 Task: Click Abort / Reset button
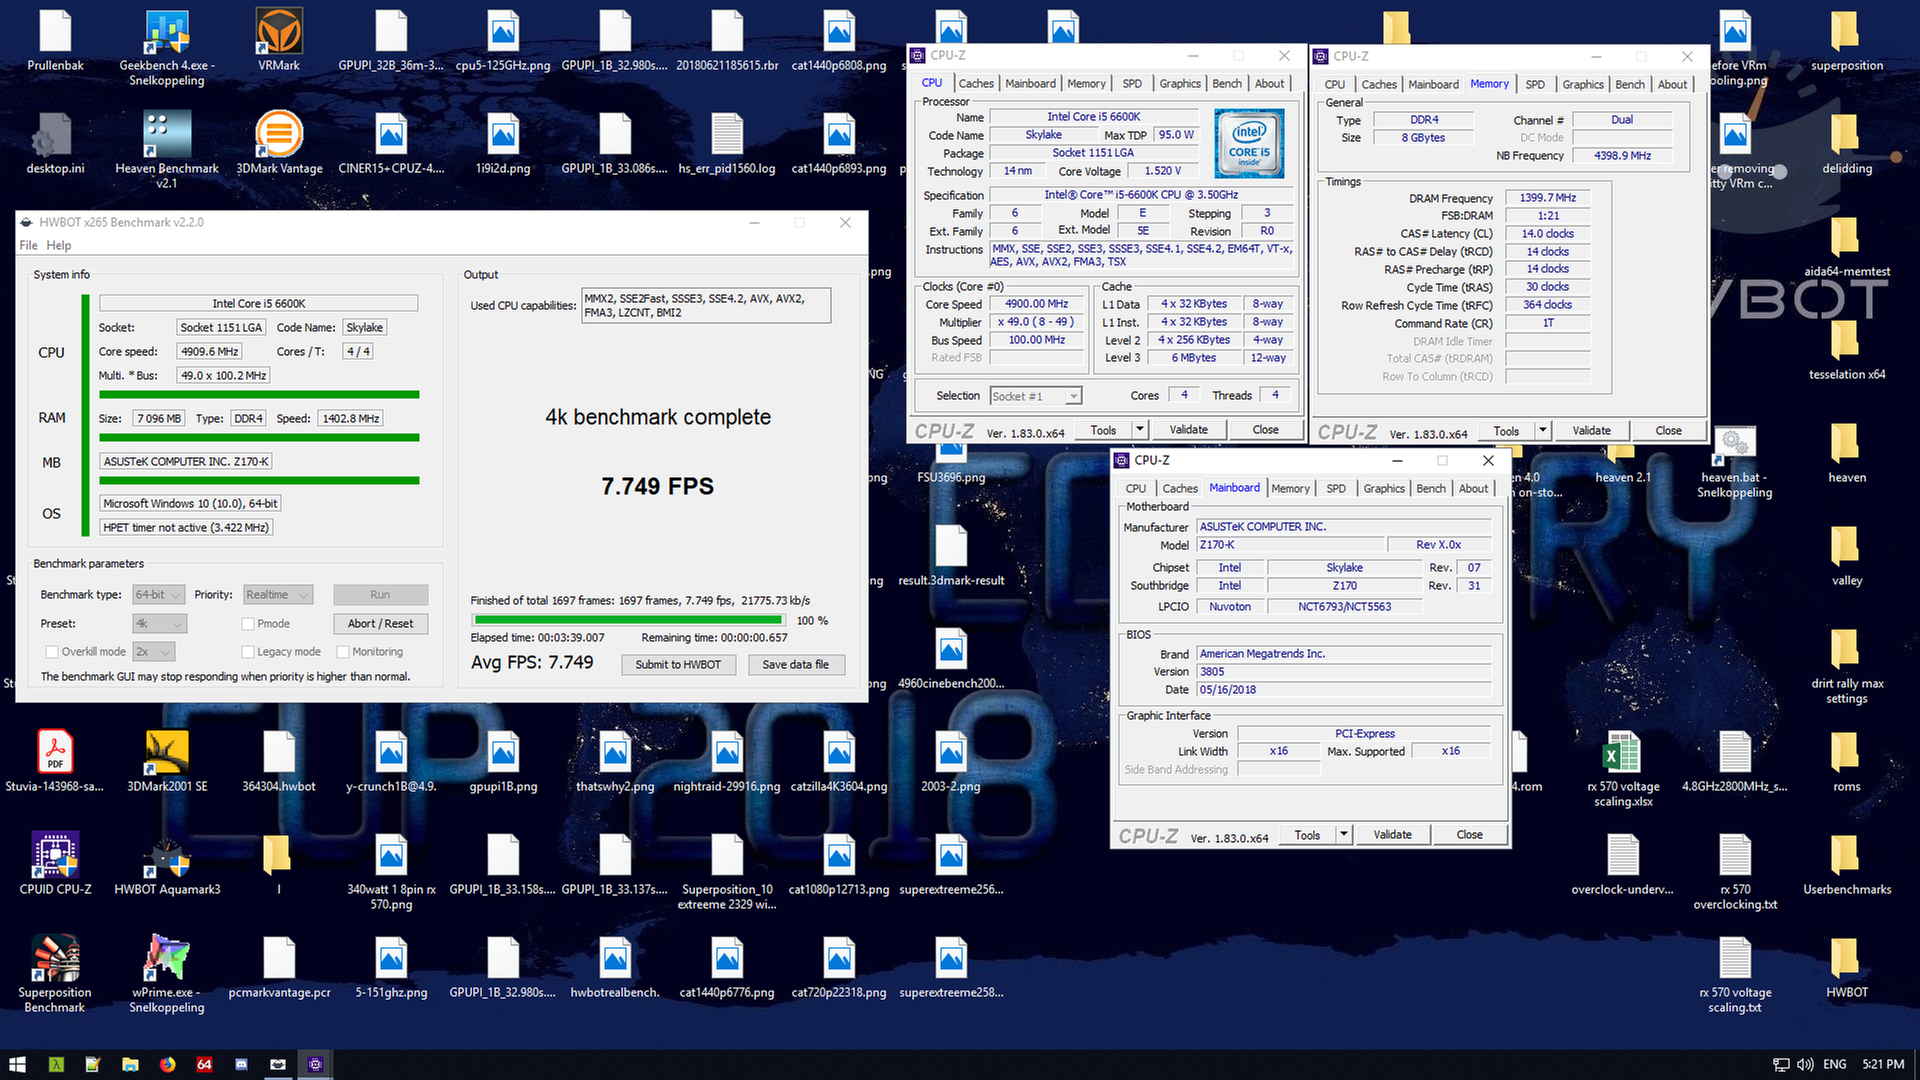[x=380, y=623]
